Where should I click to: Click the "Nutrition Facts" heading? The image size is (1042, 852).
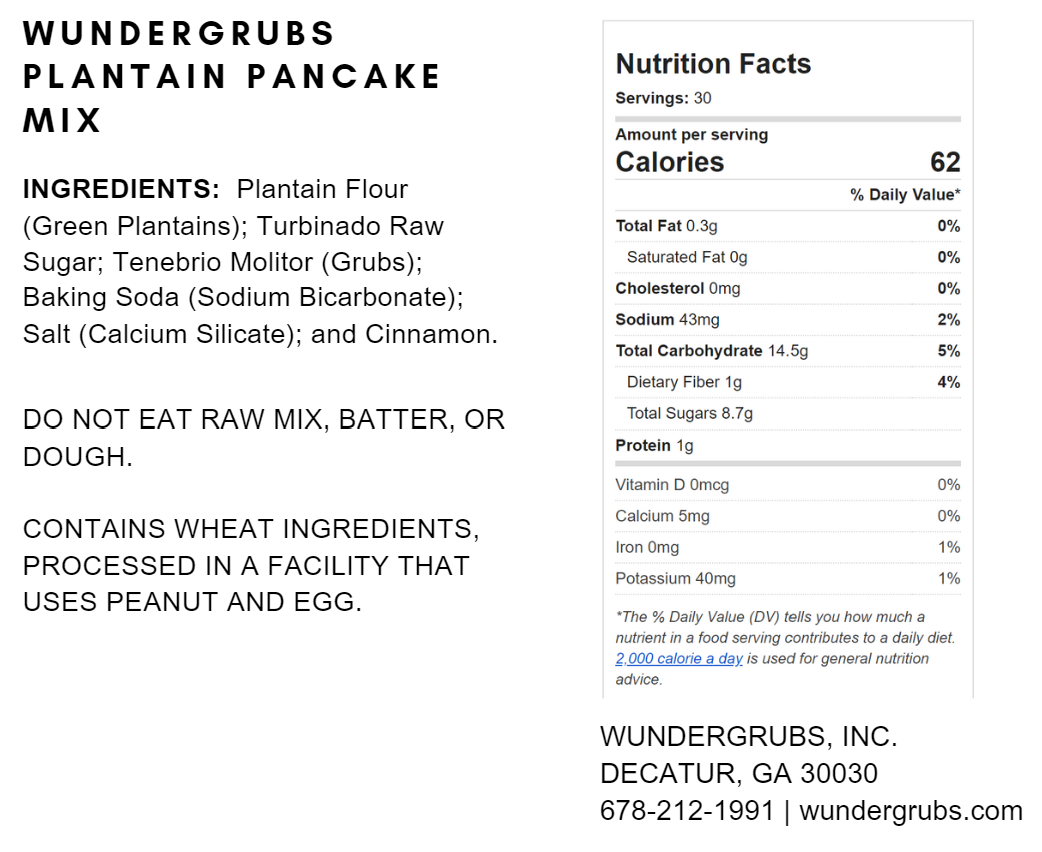(x=713, y=64)
